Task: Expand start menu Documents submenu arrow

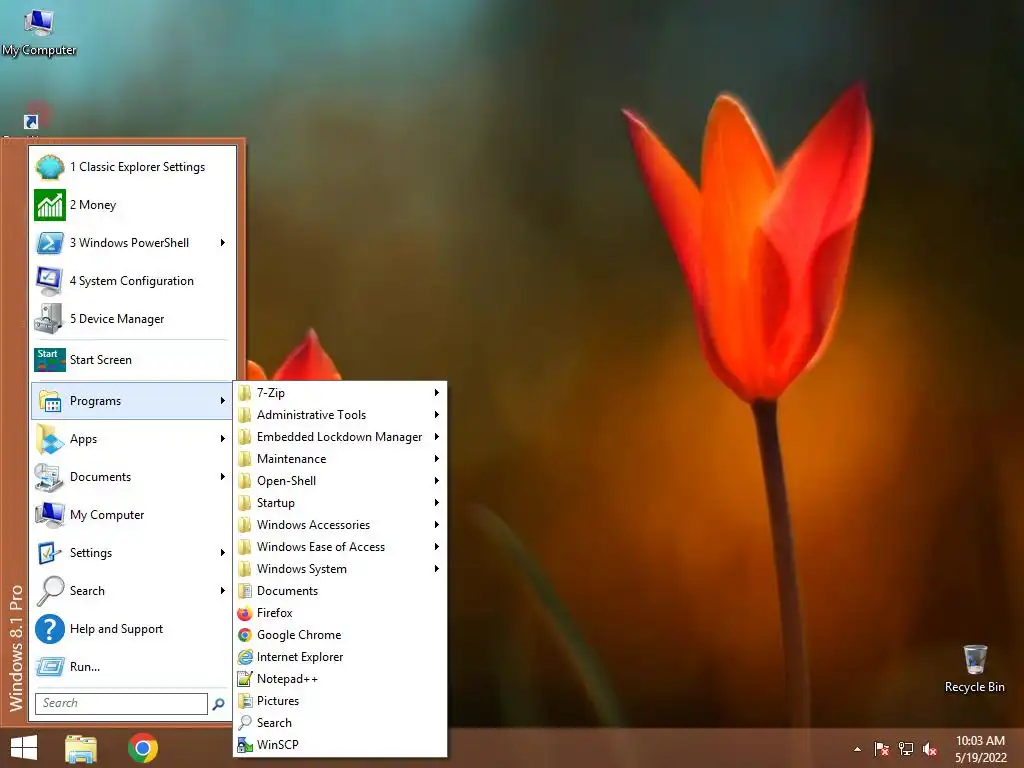Action: pos(223,477)
